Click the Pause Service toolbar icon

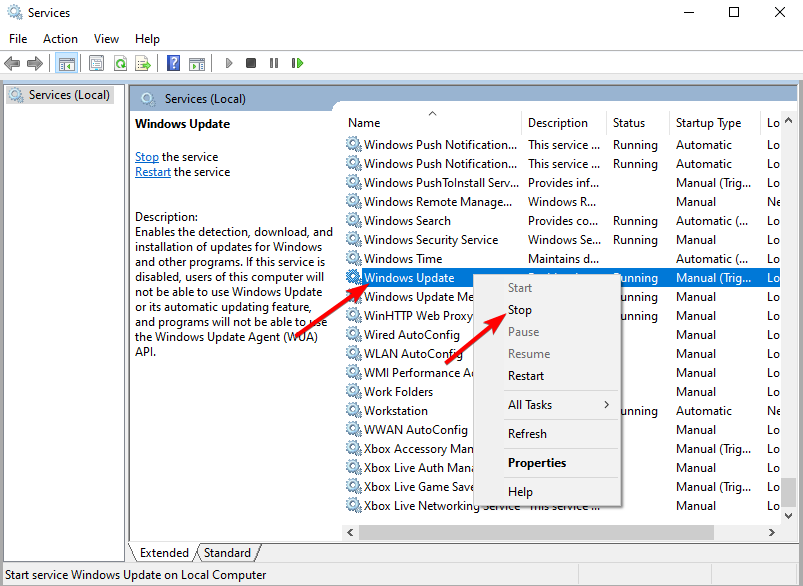tap(274, 64)
